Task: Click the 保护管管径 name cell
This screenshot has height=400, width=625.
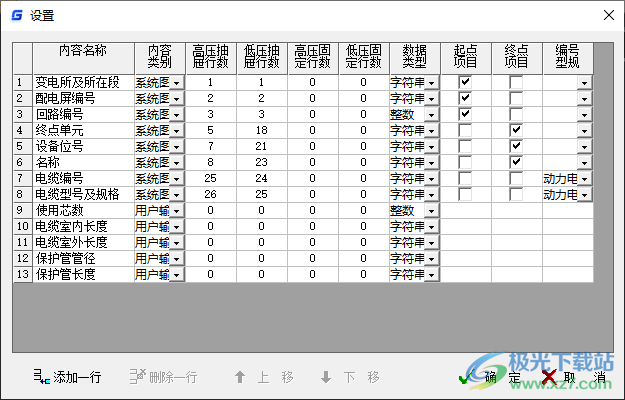Action: coord(84,259)
